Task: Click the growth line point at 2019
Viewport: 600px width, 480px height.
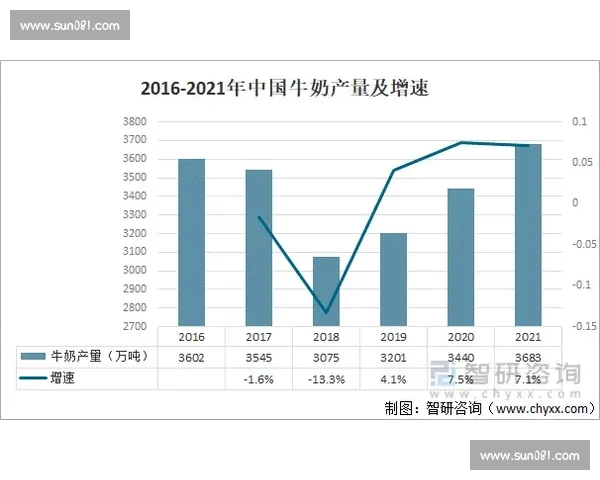Action: tap(393, 170)
